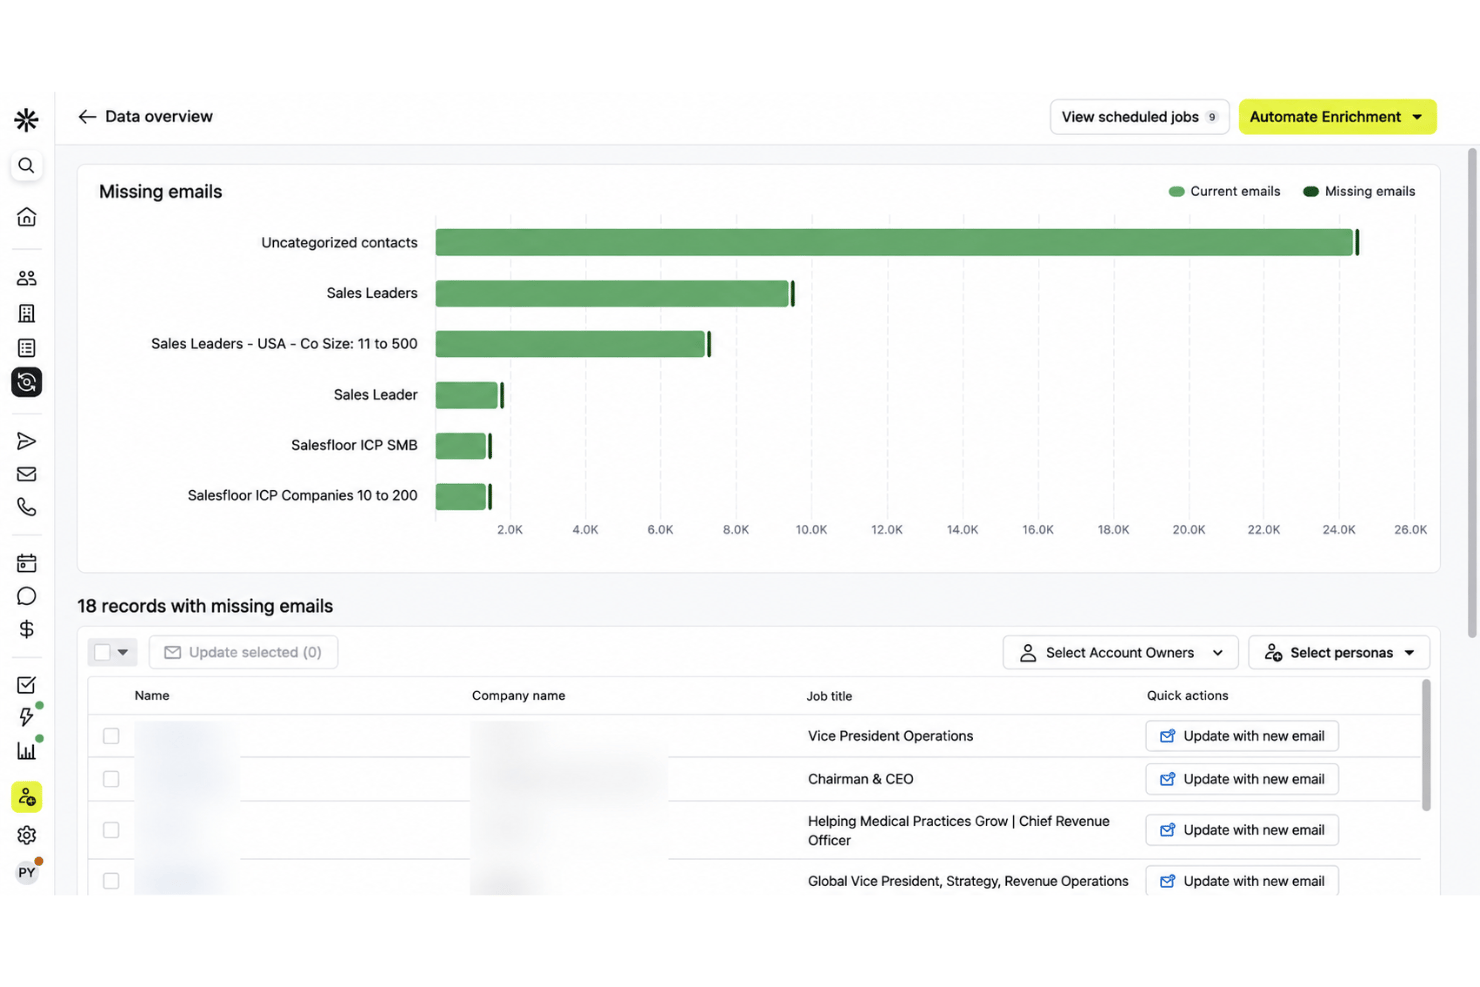Click the Data overview title text
The height and width of the screenshot is (987, 1480).
[x=159, y=117]
